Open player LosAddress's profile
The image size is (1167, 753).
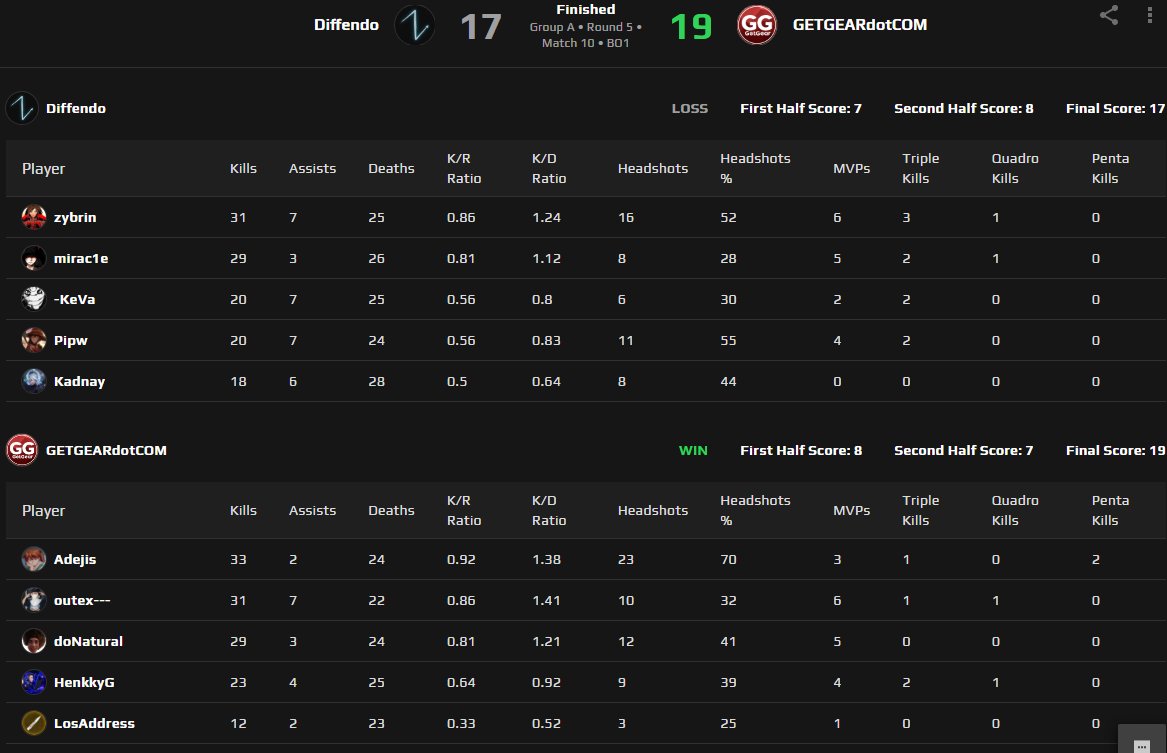[94, 723]
